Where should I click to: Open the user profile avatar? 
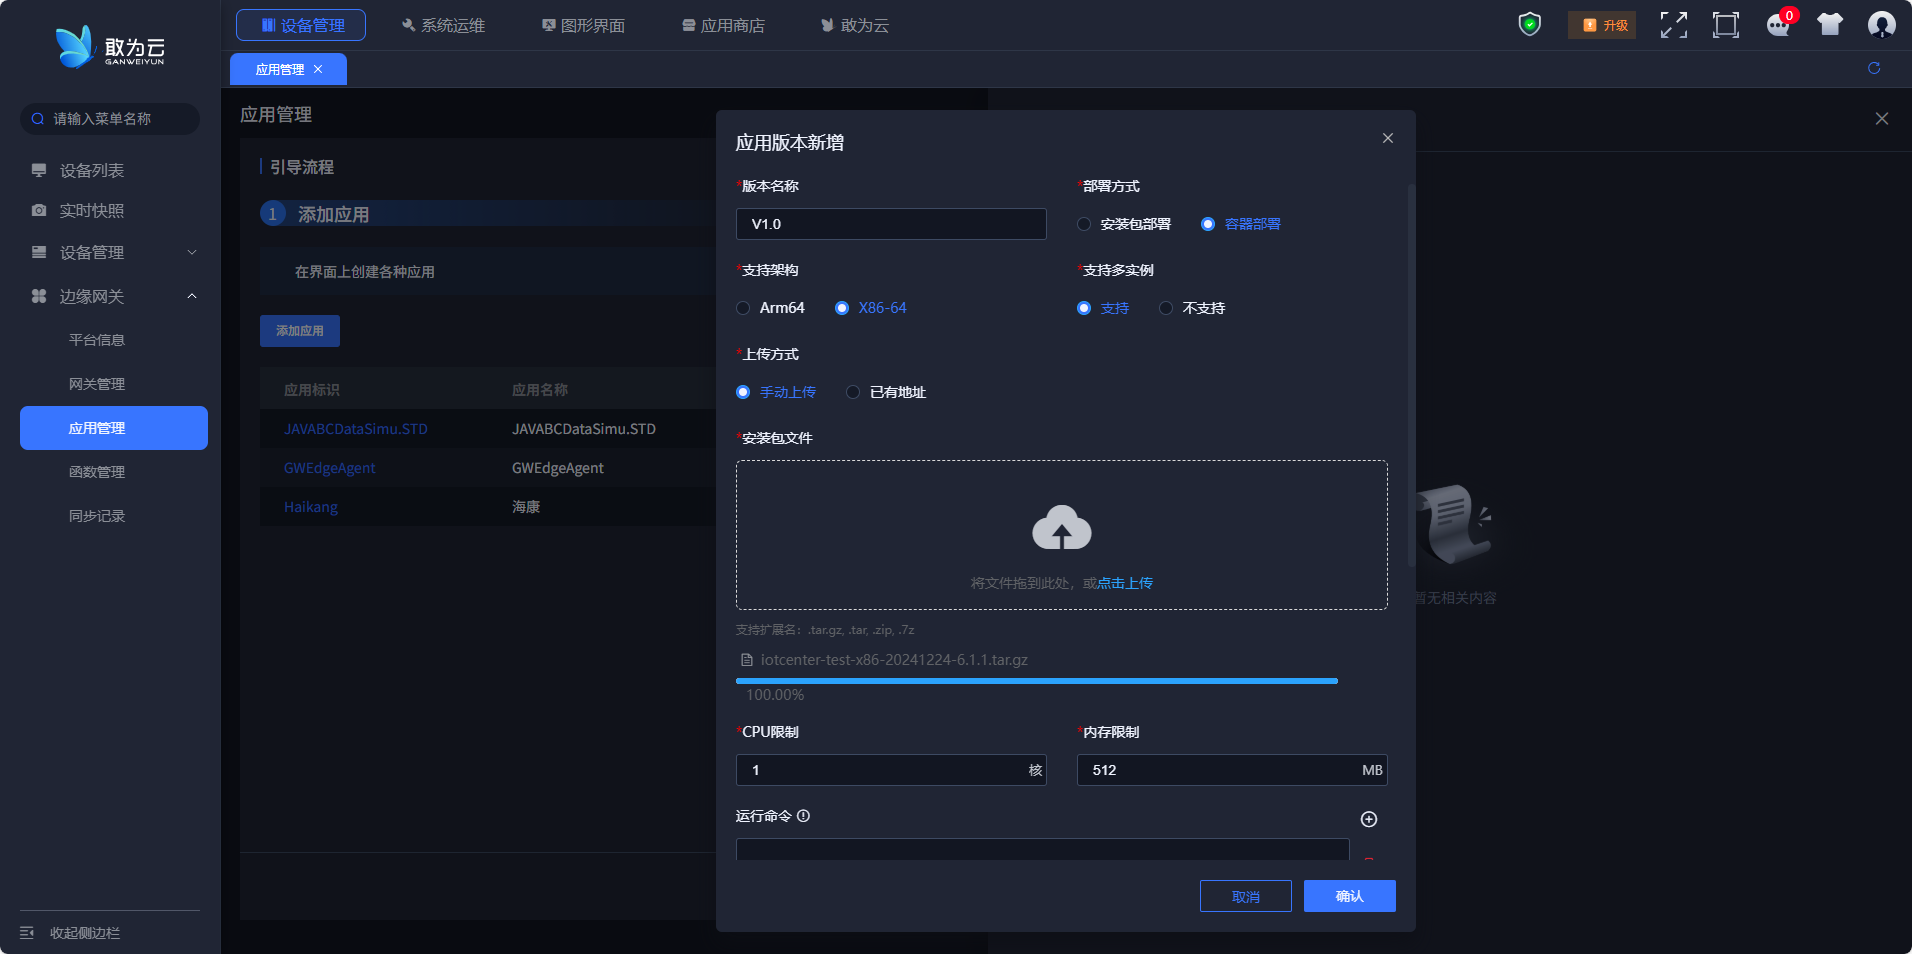click(x=1881, y=25)
